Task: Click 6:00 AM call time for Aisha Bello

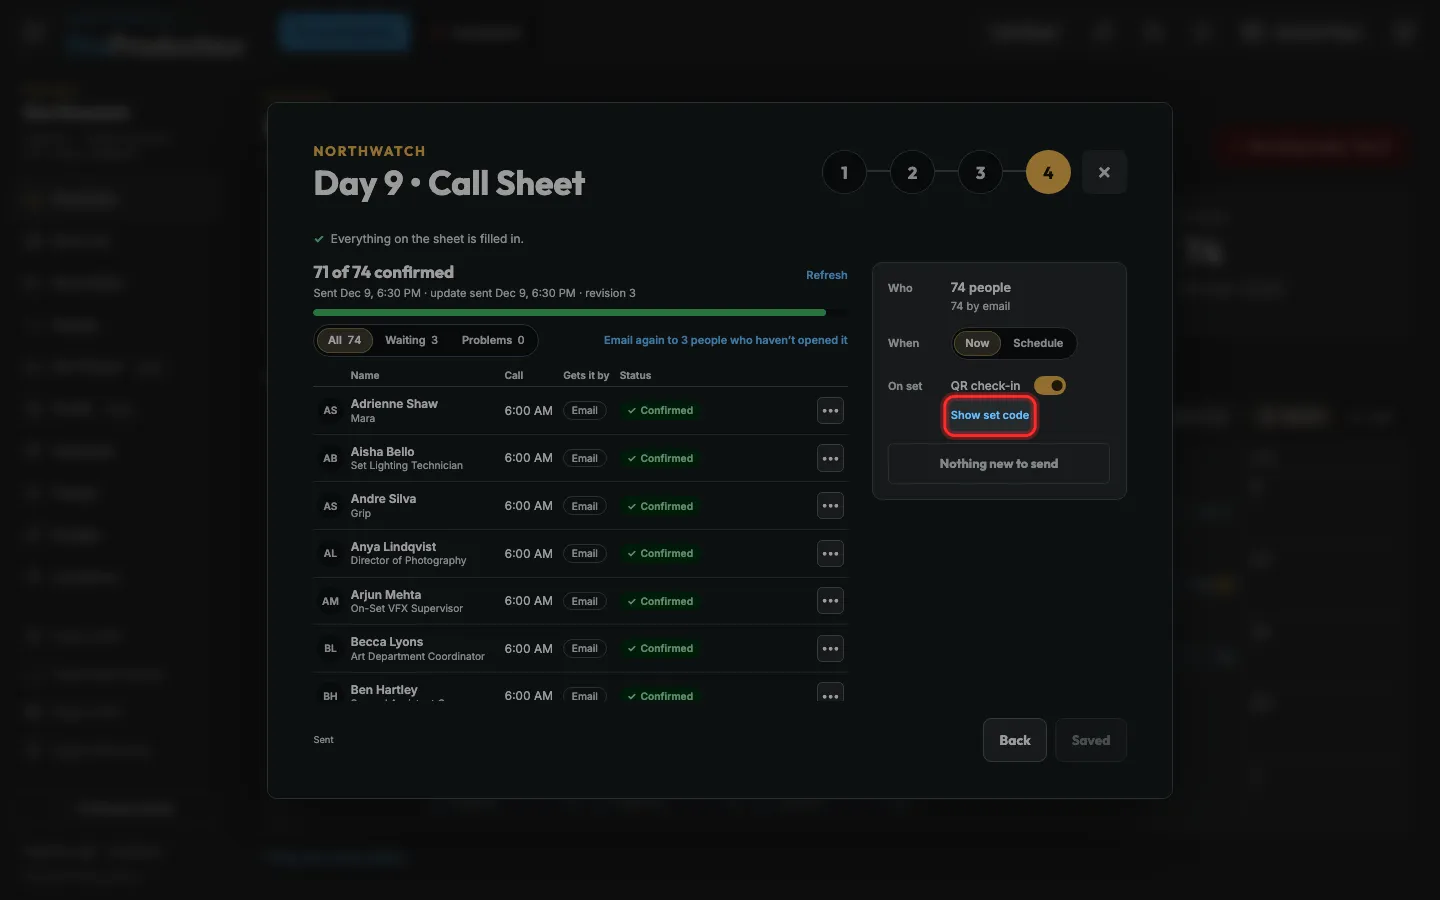Action: pyautogui.click(x=528, y=458)
